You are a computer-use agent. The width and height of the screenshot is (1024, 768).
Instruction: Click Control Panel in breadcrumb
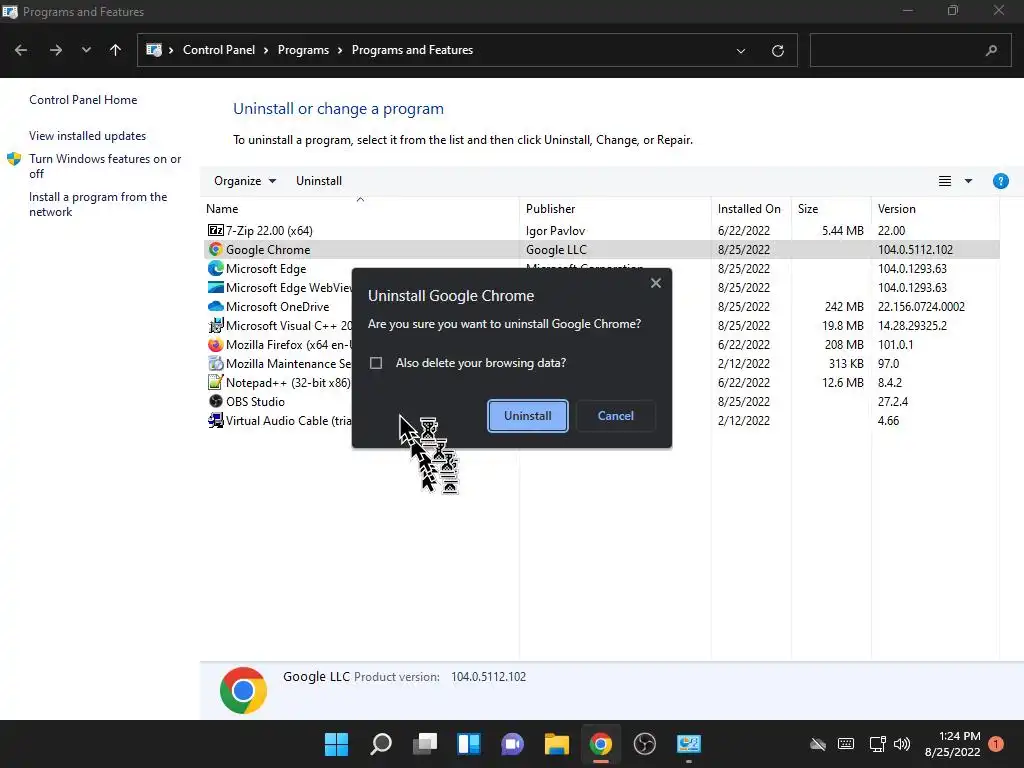(219, 50)
